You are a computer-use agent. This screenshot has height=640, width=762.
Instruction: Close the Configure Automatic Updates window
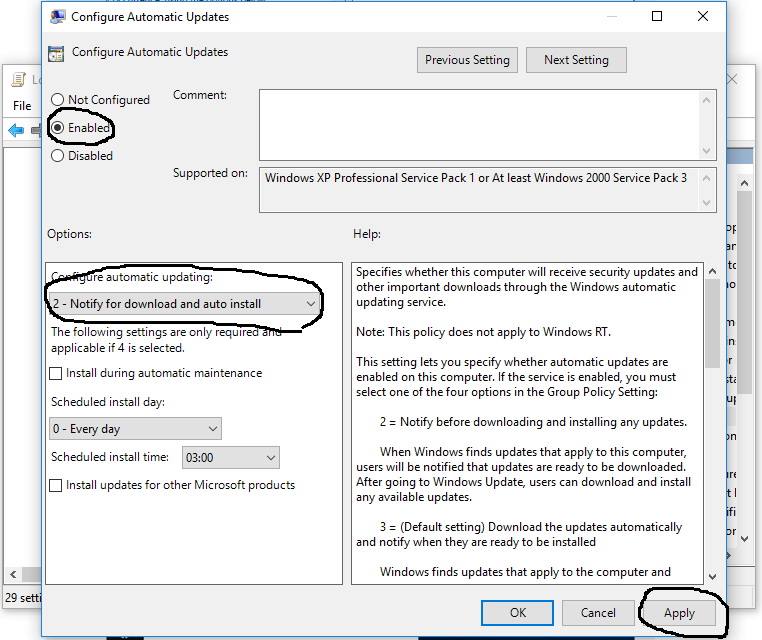point(703,17)
